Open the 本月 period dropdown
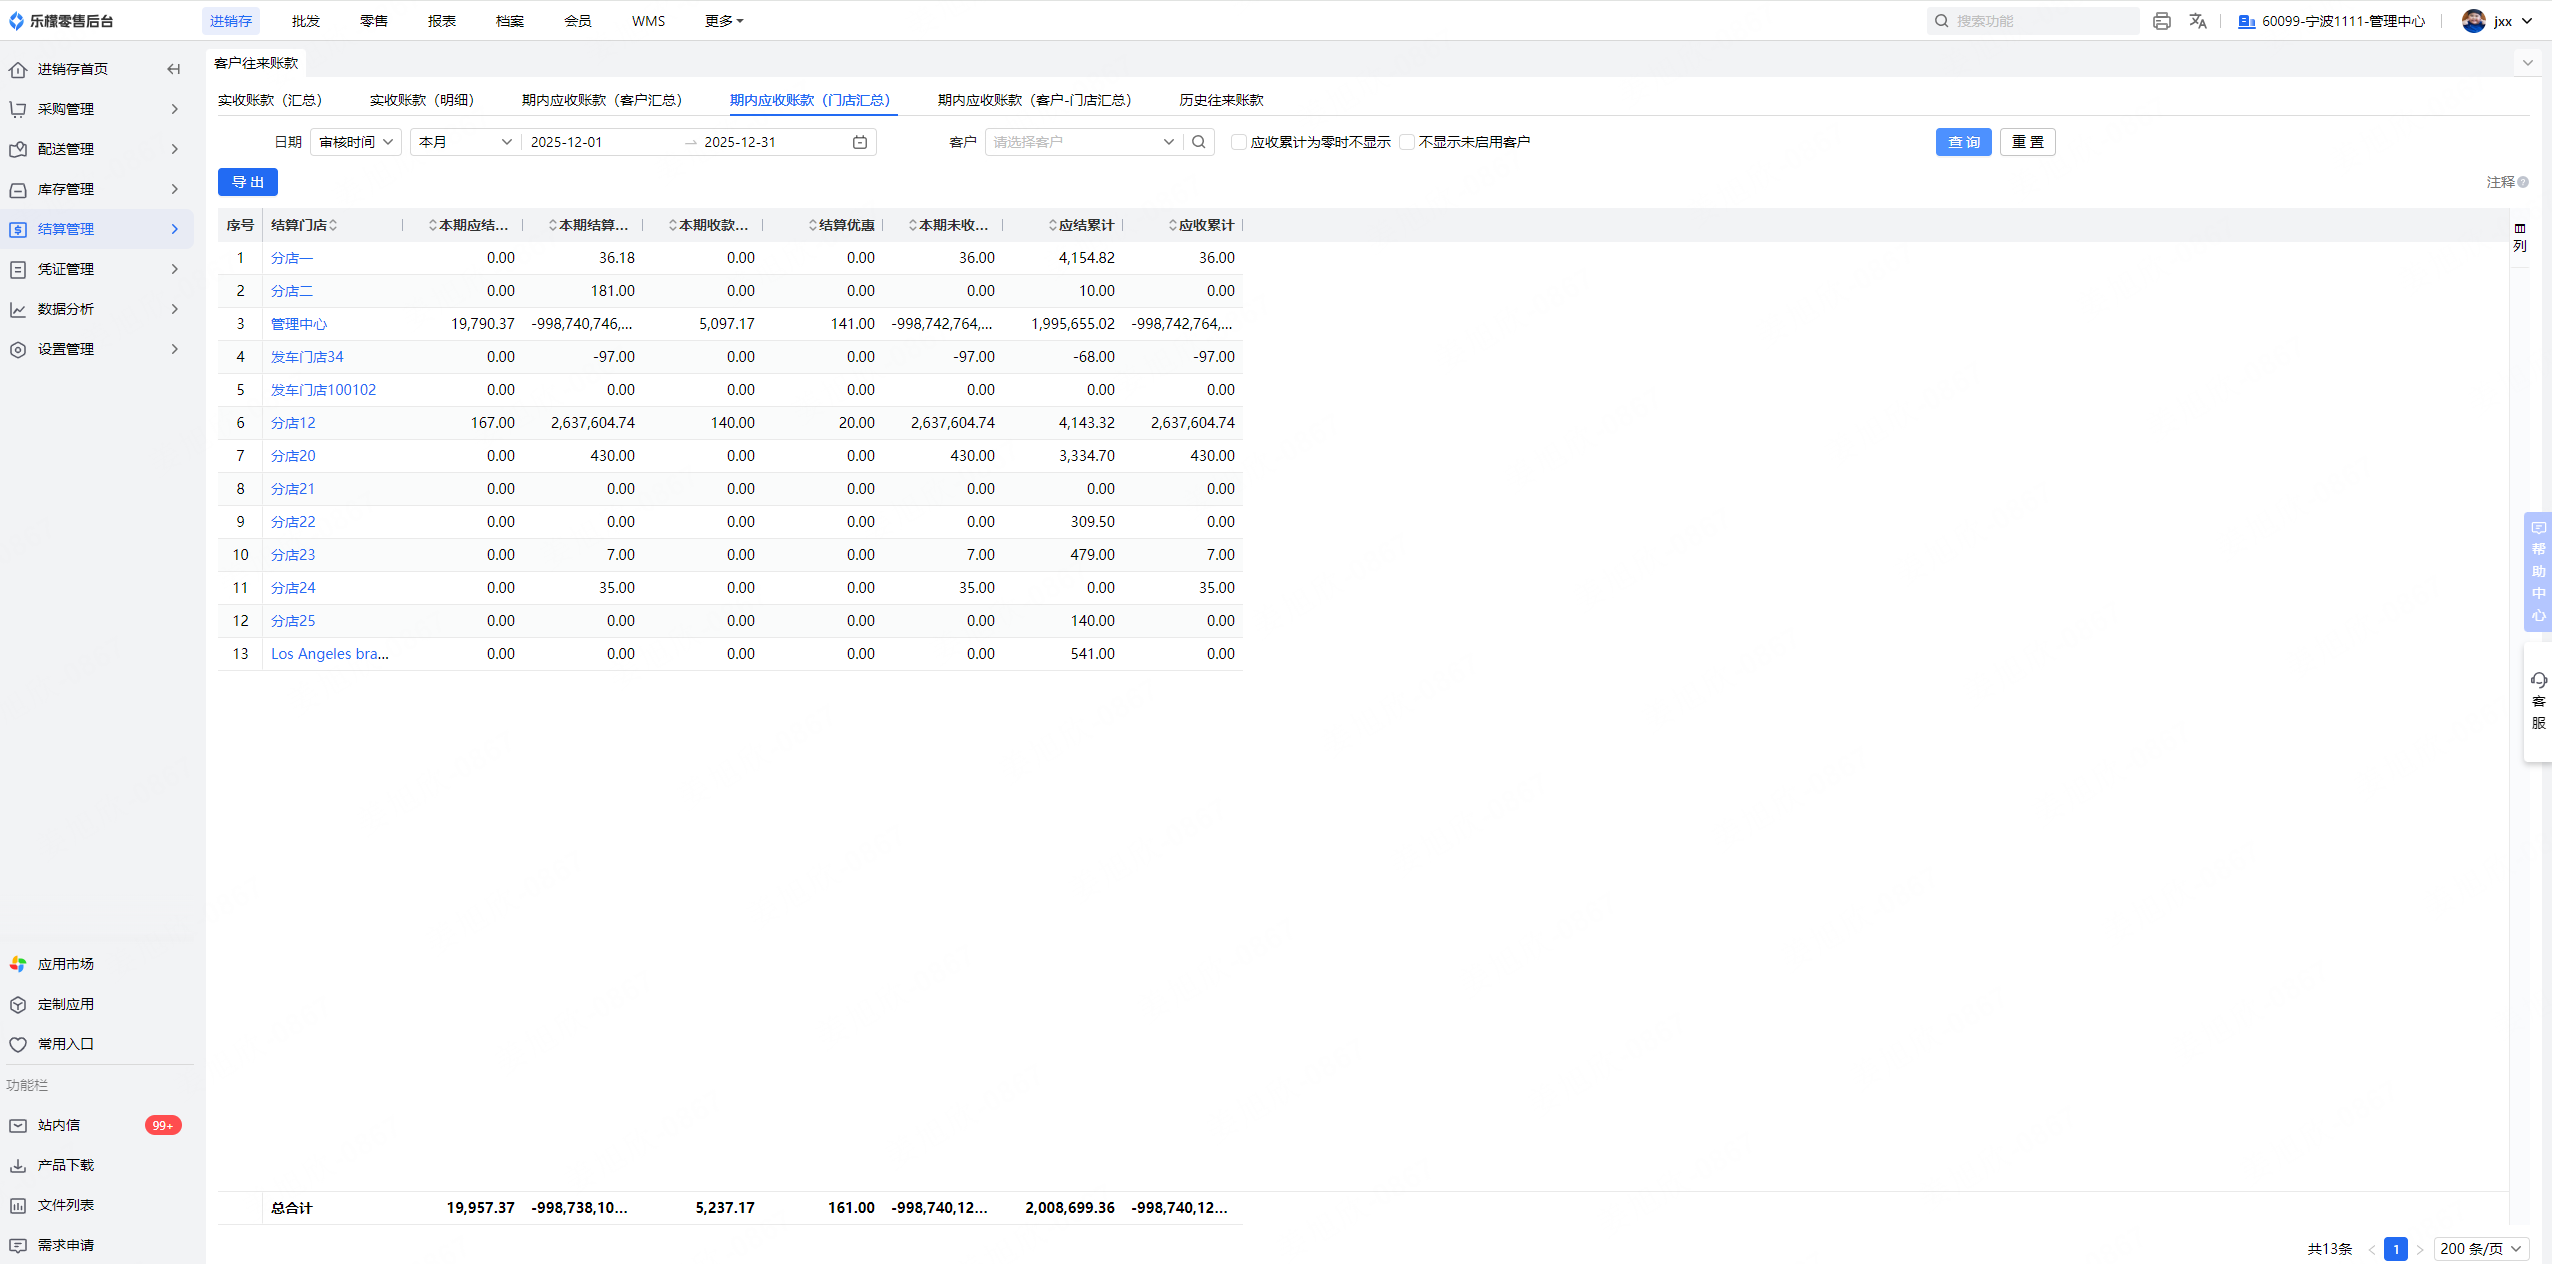The width and height of the screenshot is (2552, 1264). click(465, 142)
